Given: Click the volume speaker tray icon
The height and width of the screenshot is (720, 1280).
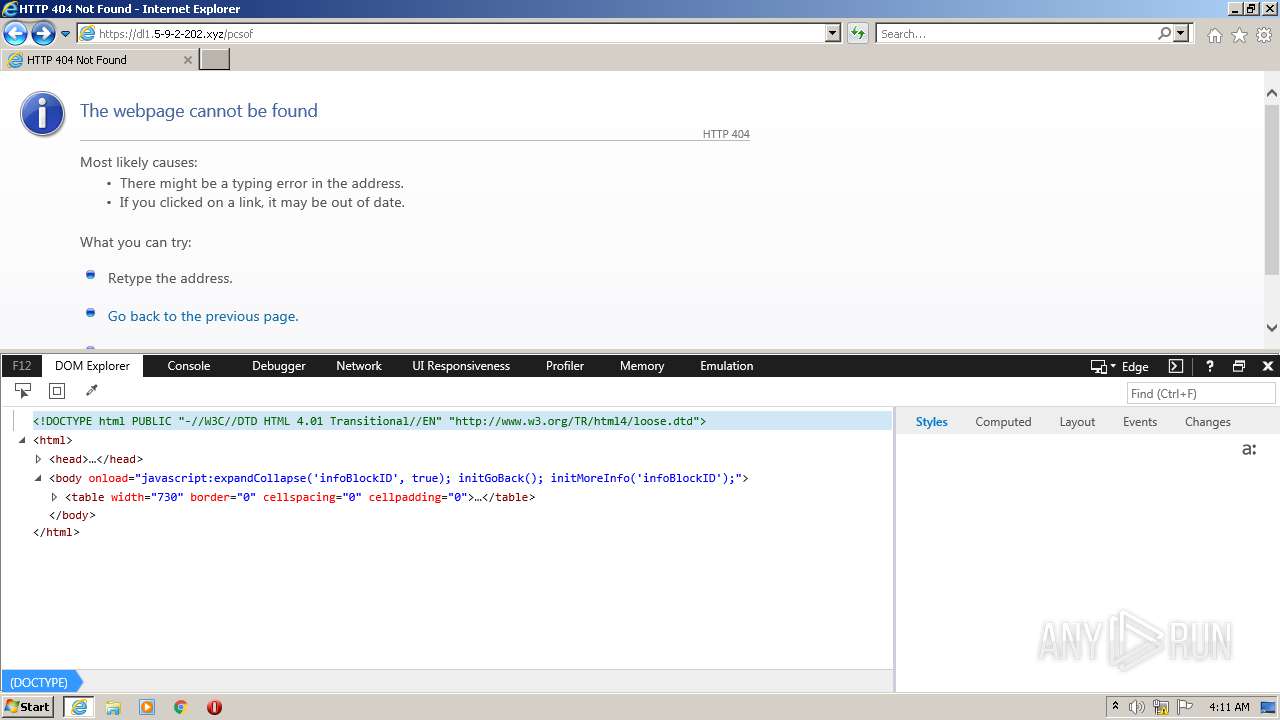Looking at the screenshot, I should [1137, 707].
